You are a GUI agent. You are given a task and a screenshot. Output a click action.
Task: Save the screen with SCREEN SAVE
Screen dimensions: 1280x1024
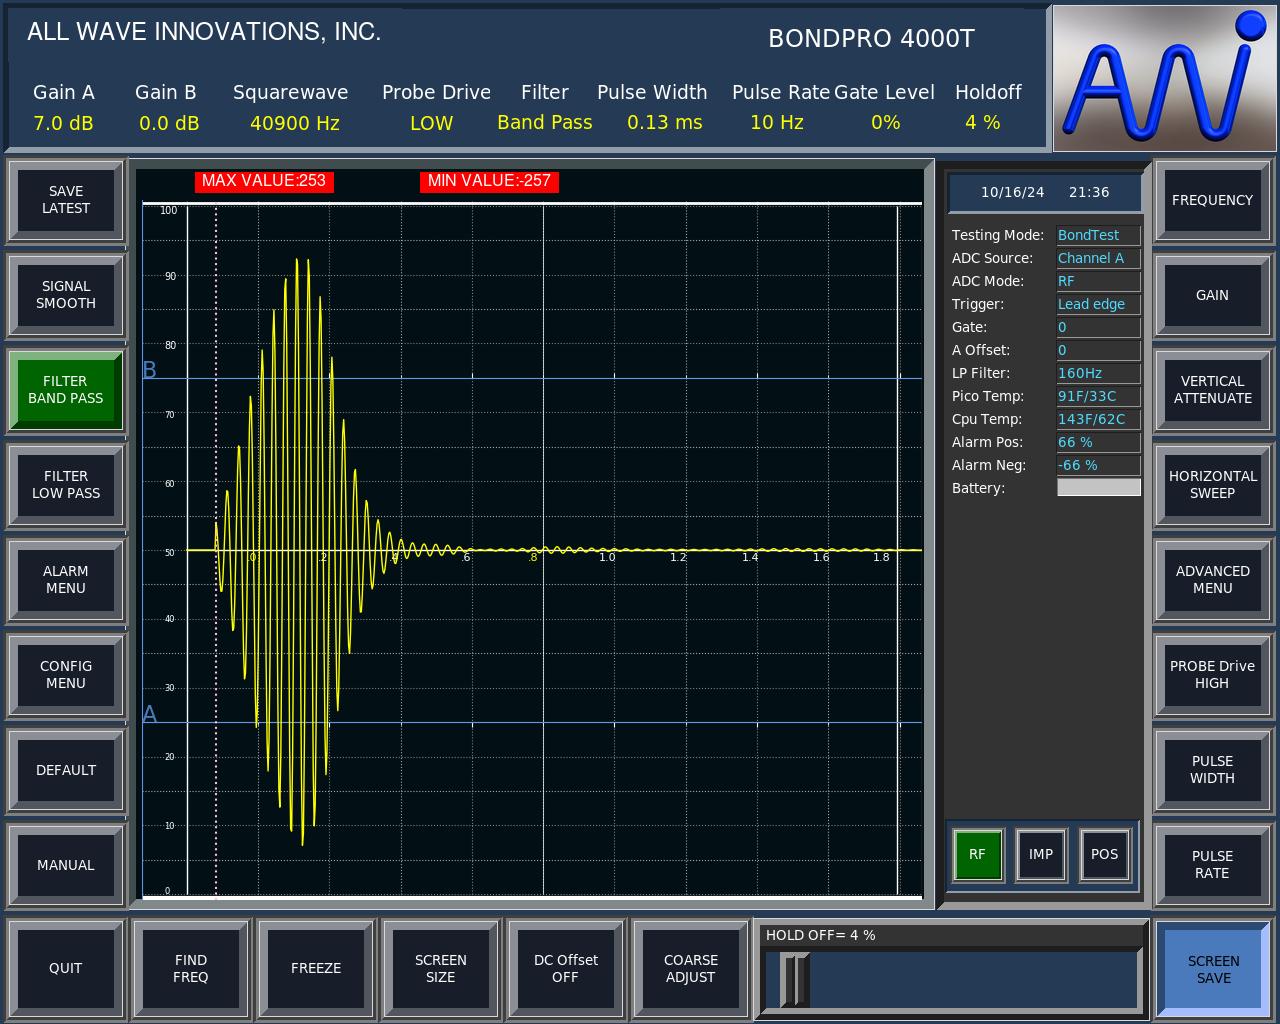point(1213,970)
